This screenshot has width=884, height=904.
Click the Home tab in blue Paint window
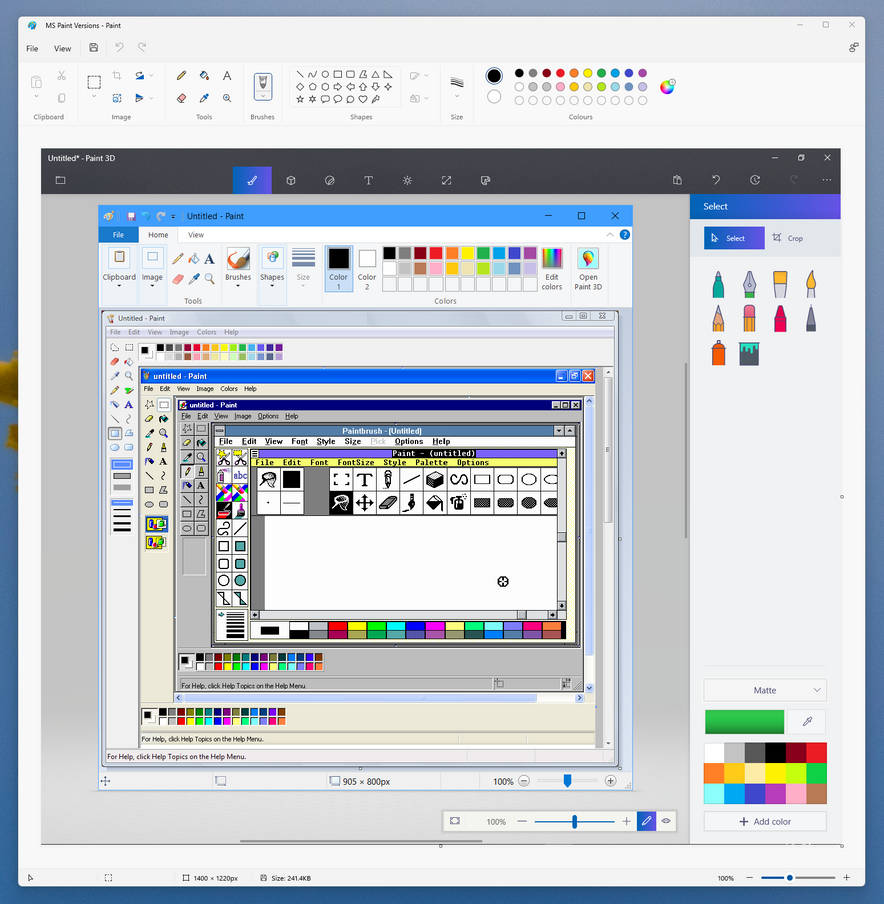coord(158,235)
